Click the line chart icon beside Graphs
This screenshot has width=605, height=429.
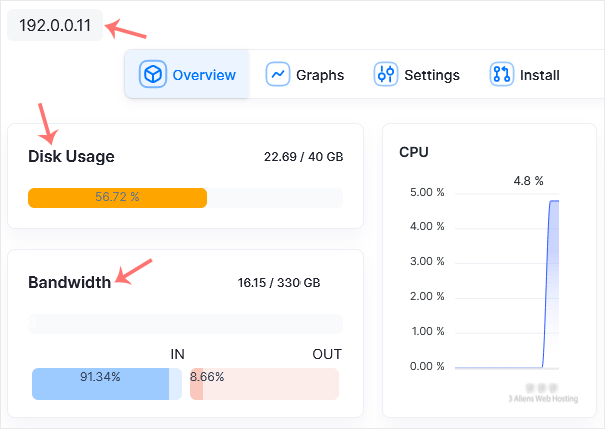pyautogui.click(x=277, y=75)
